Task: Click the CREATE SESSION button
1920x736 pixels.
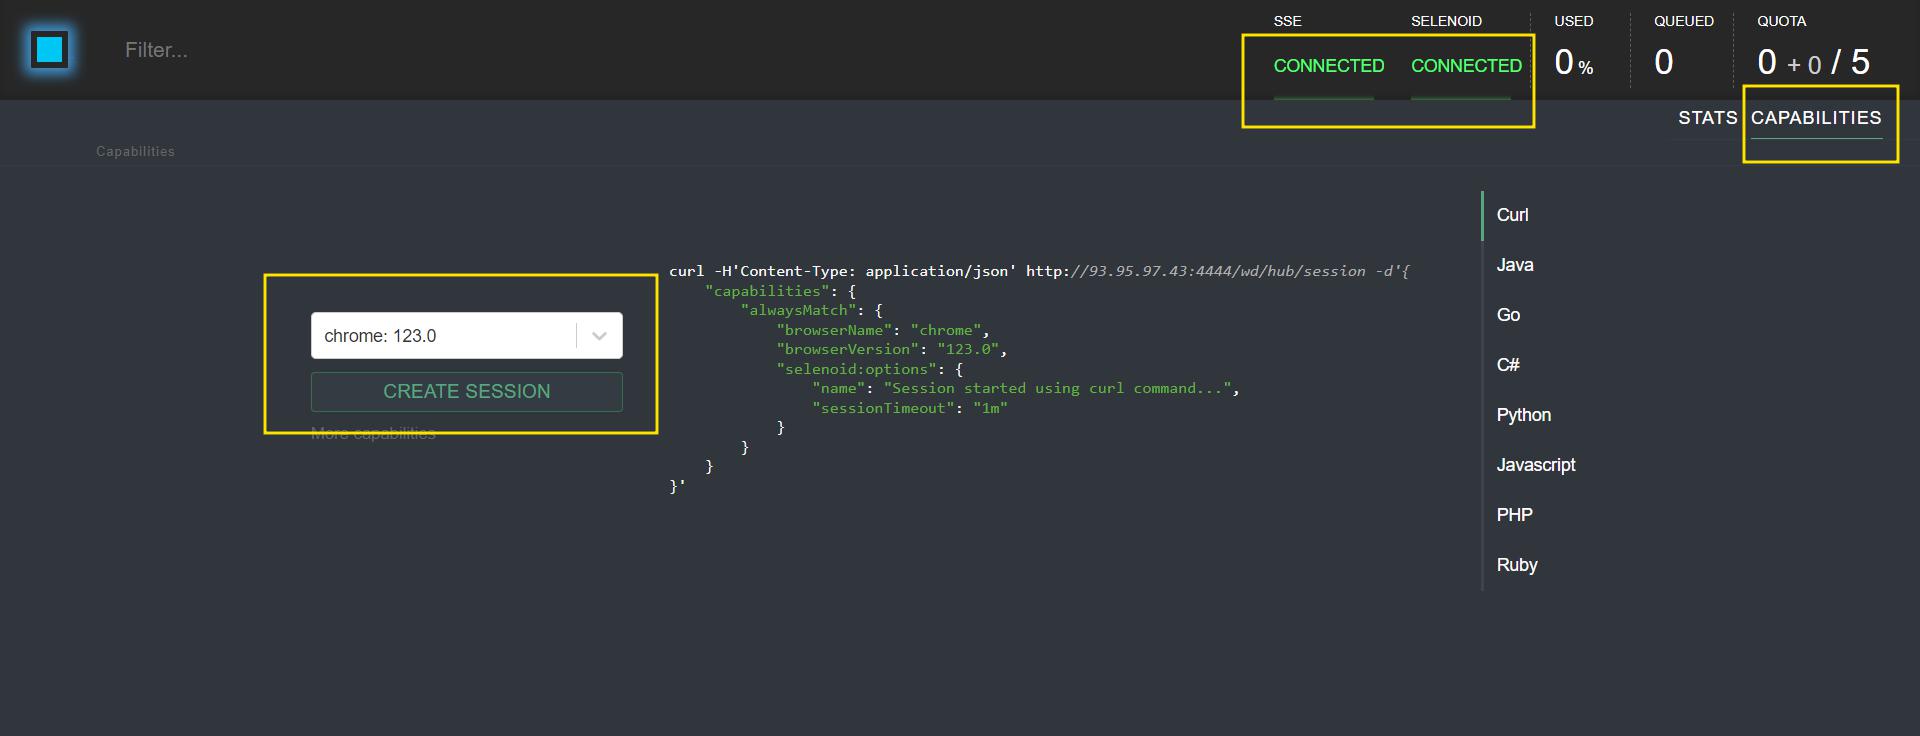Action: 466,392
